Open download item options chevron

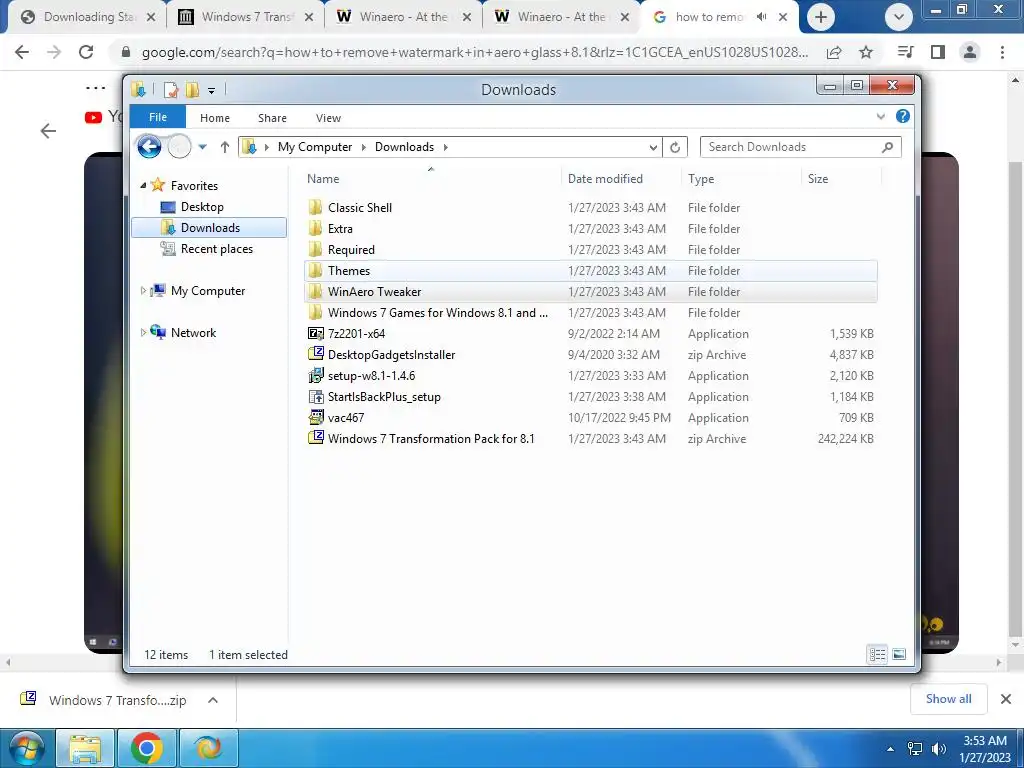[x=213, y=700]
